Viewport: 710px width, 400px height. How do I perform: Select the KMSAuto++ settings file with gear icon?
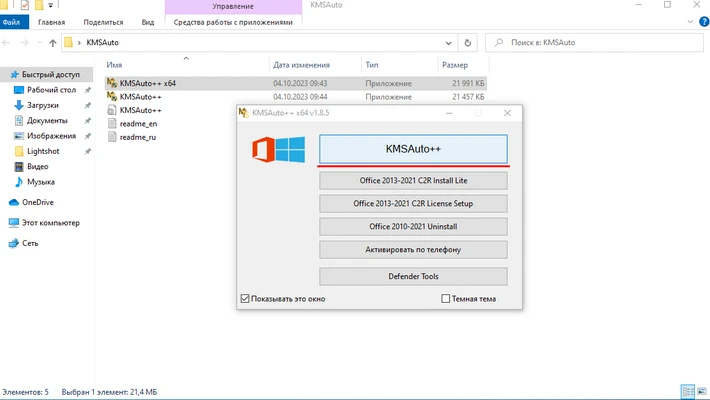[140, 110]
